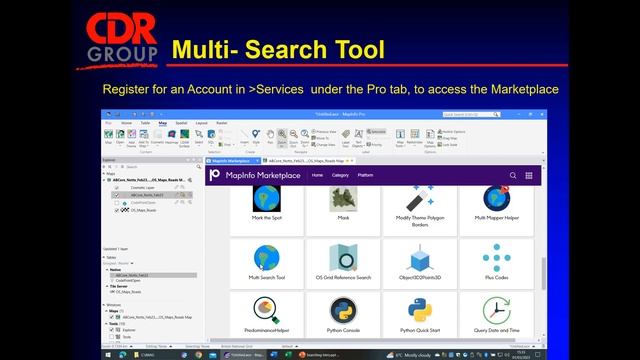This screenshot has height=360, width=640.
Task: Collapse the Tile Server group
Action: (x=107, y=287)
